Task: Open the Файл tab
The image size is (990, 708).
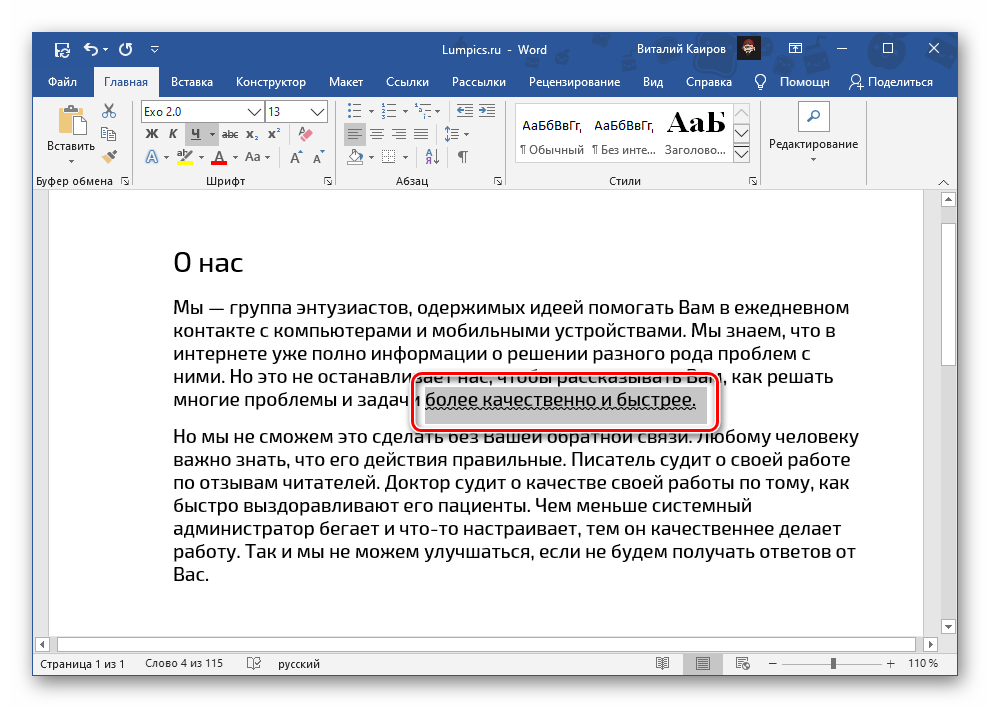Action: tap(62, 82)
